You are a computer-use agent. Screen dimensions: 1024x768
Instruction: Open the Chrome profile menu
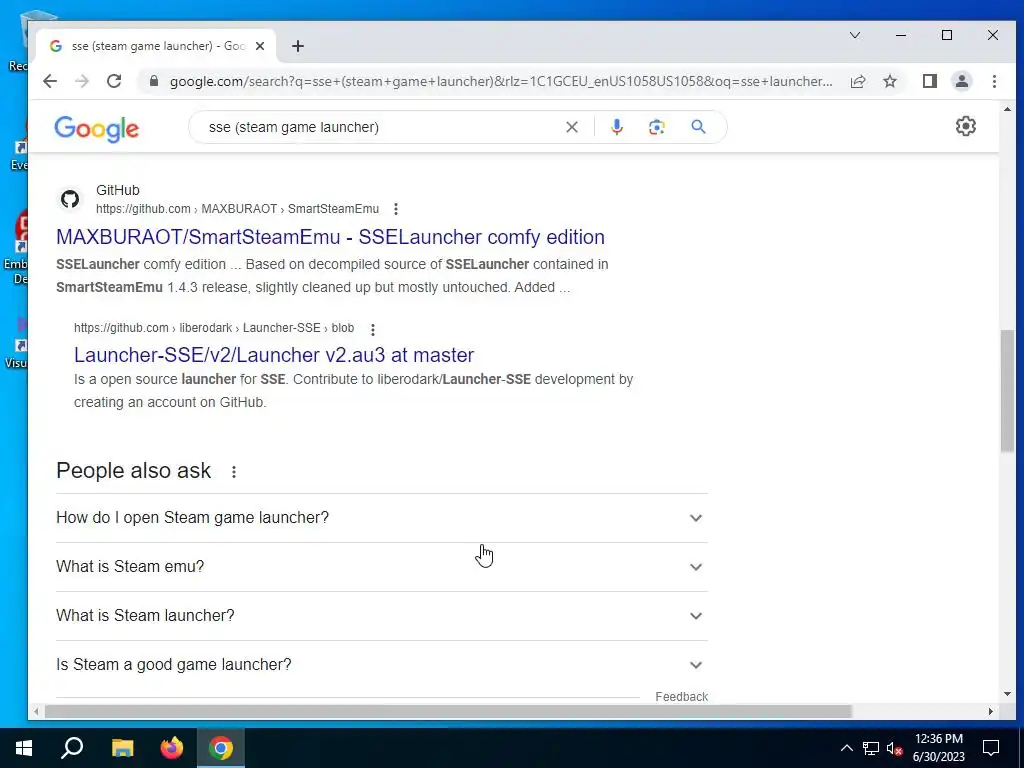(x=962, y=81)
